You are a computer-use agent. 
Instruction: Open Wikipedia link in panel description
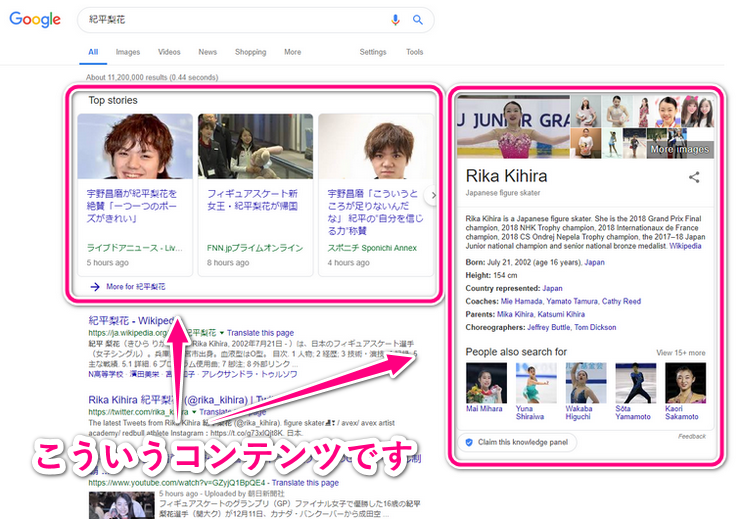(x=685, y=246)
